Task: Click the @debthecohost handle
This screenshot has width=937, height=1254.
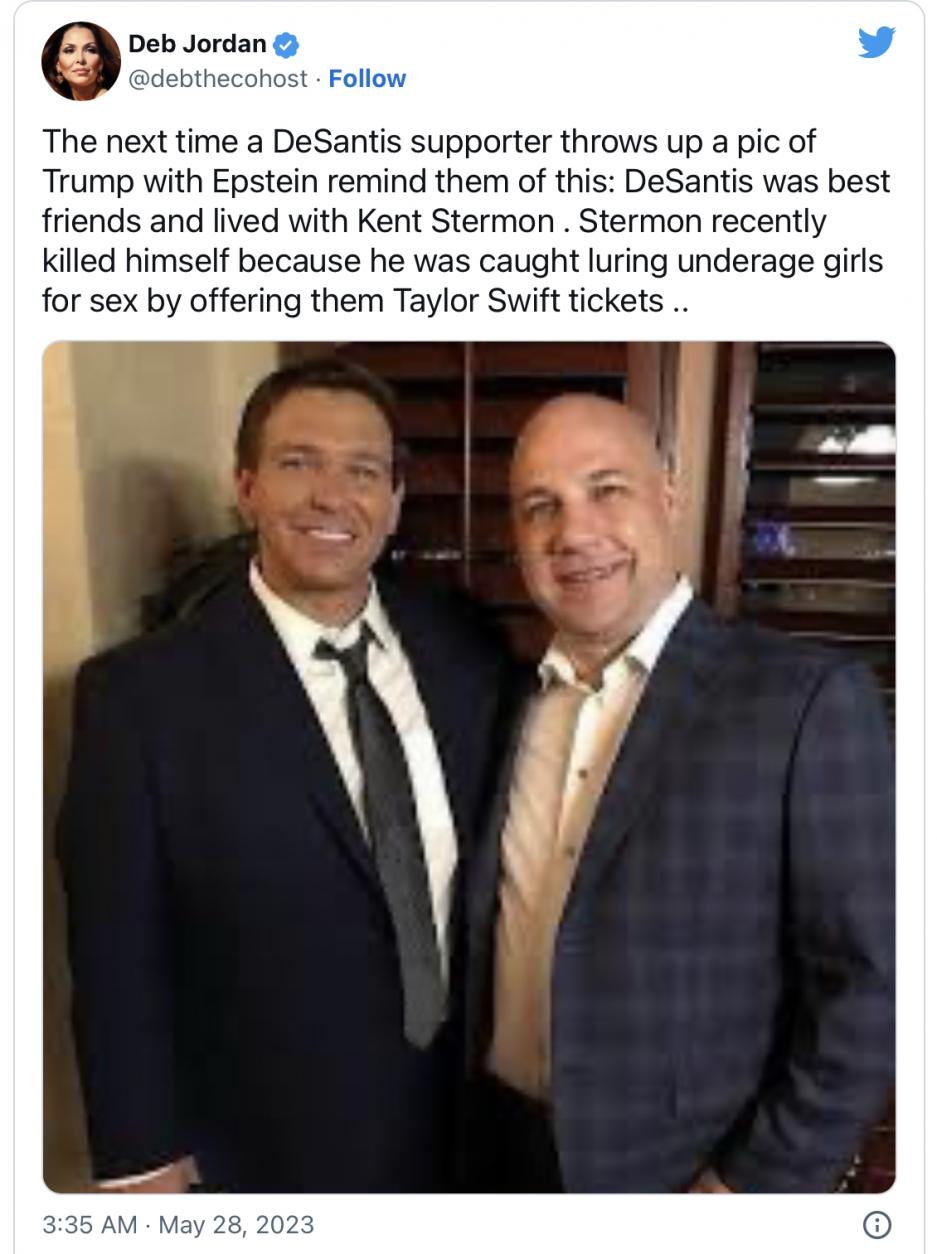Action: click(218, 79)
